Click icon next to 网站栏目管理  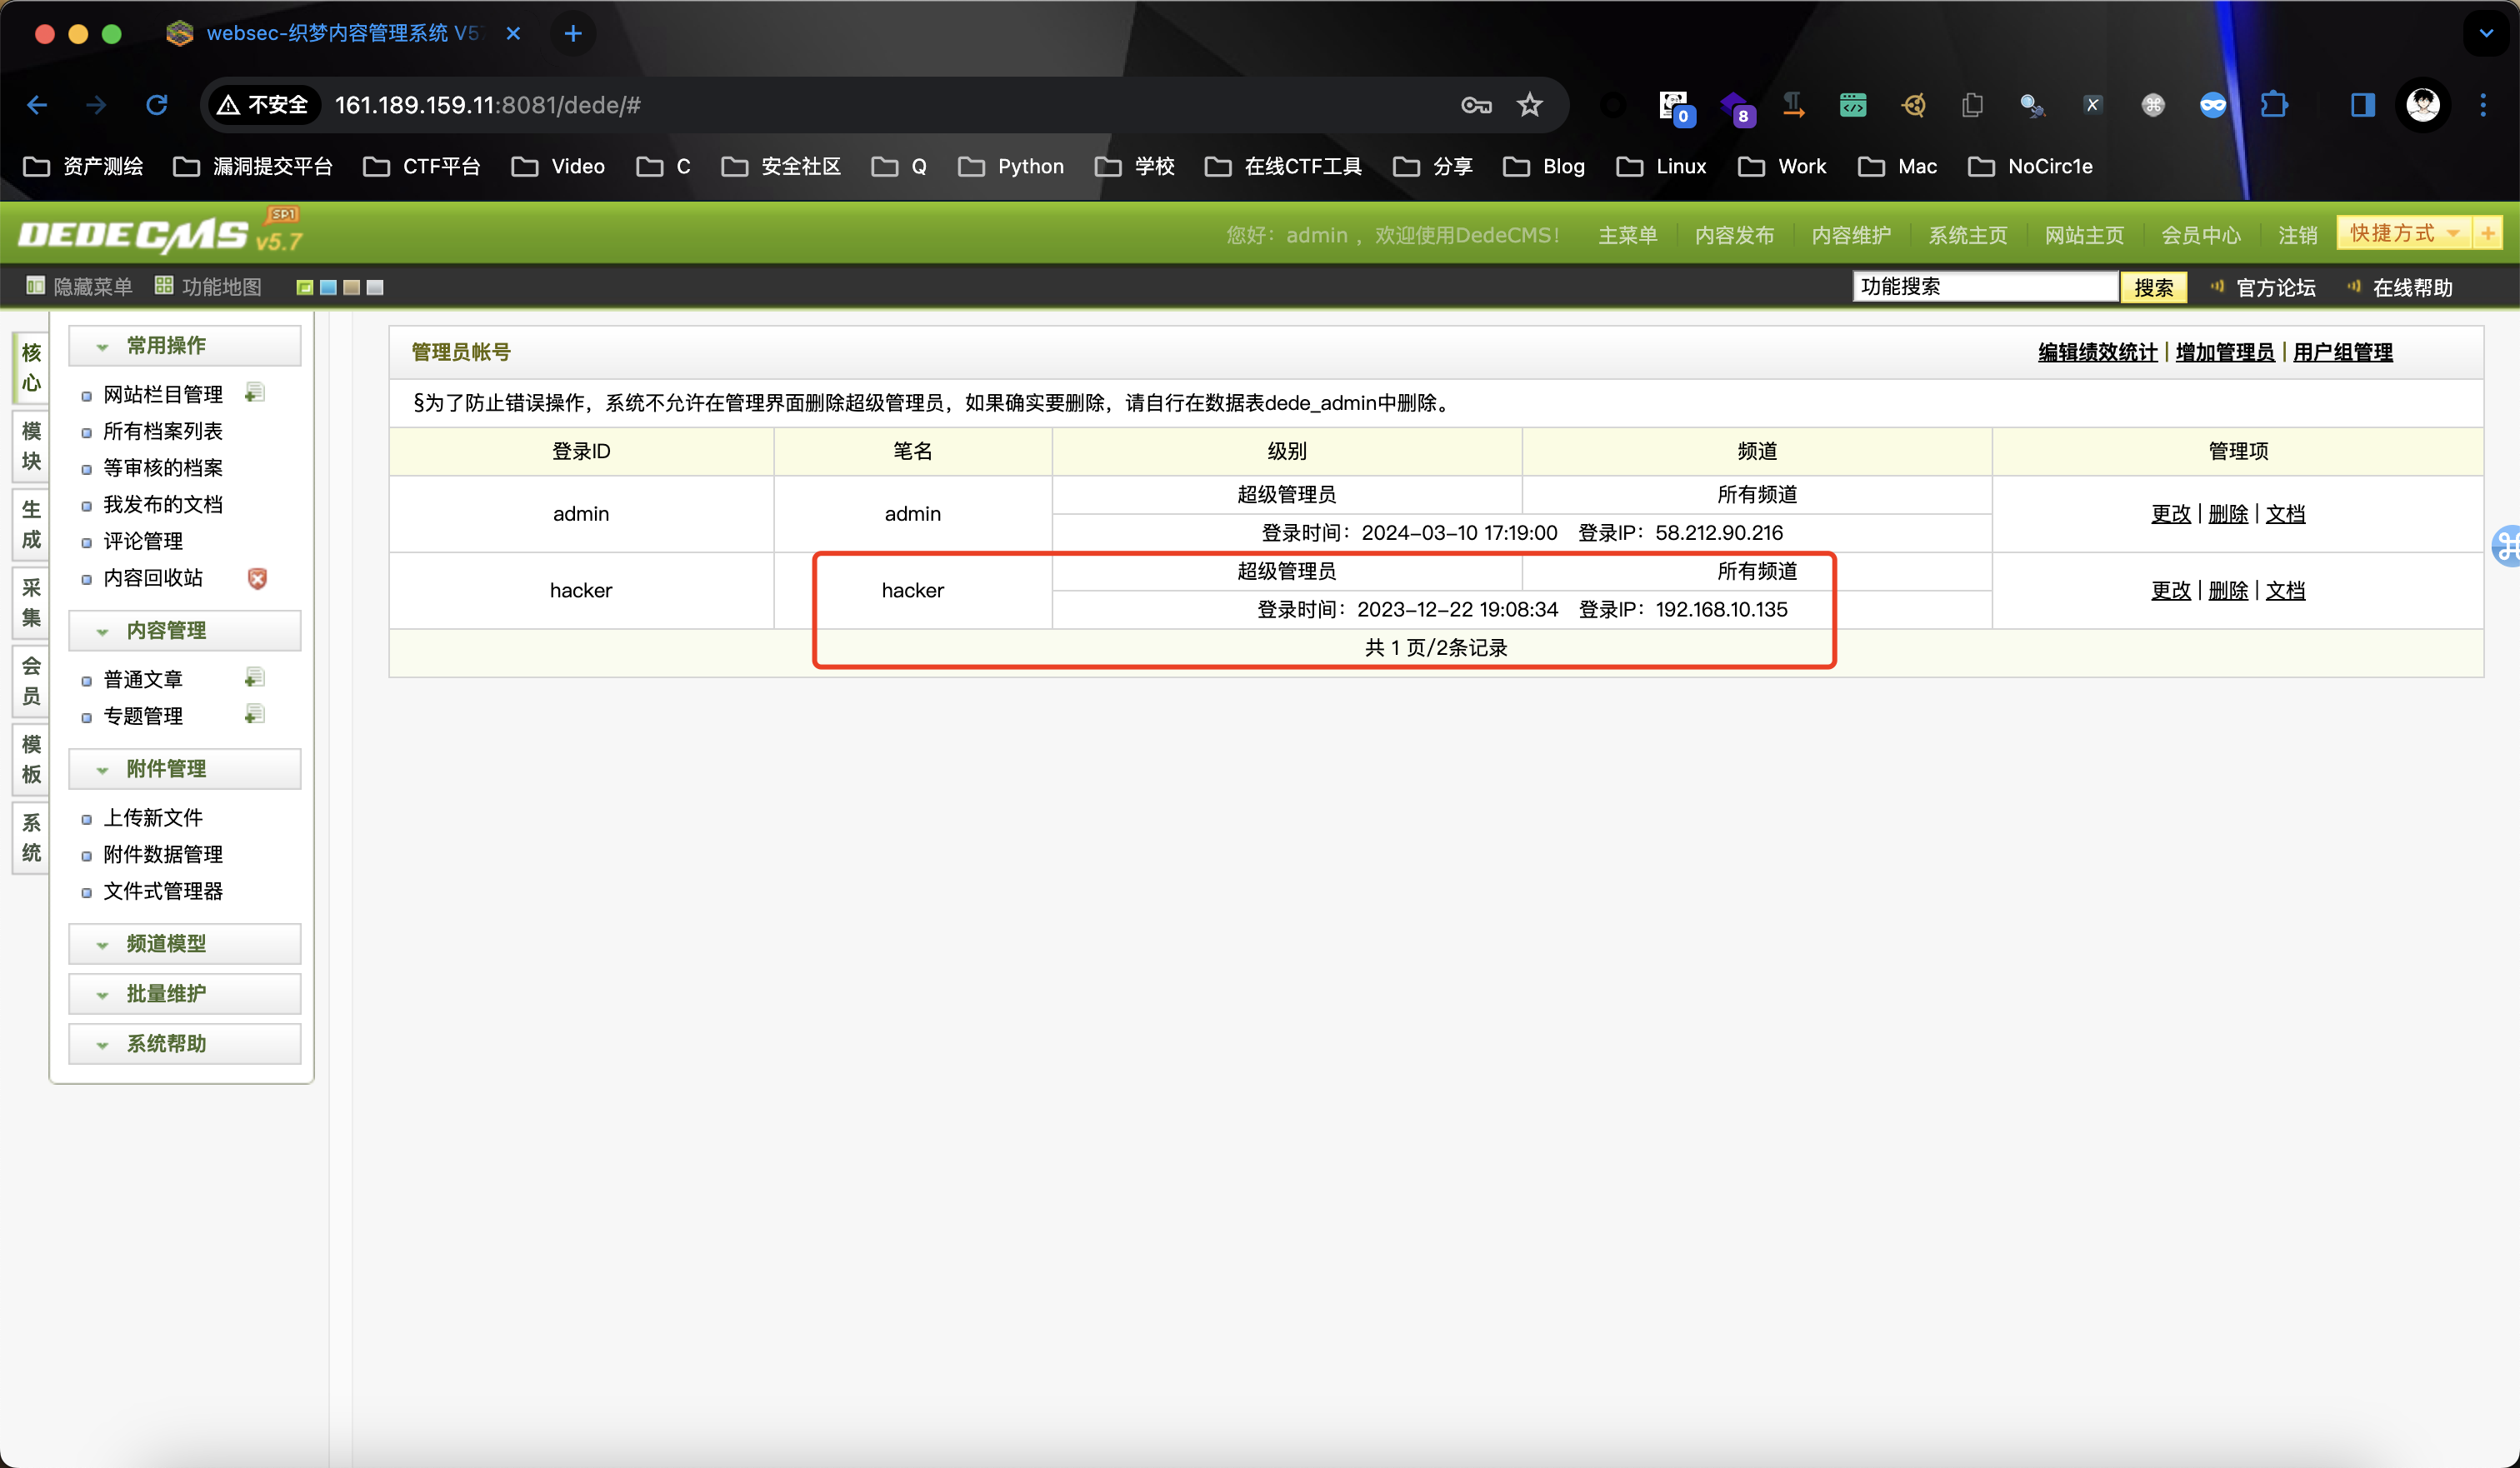pyautogui.click(x=255, y=393)
